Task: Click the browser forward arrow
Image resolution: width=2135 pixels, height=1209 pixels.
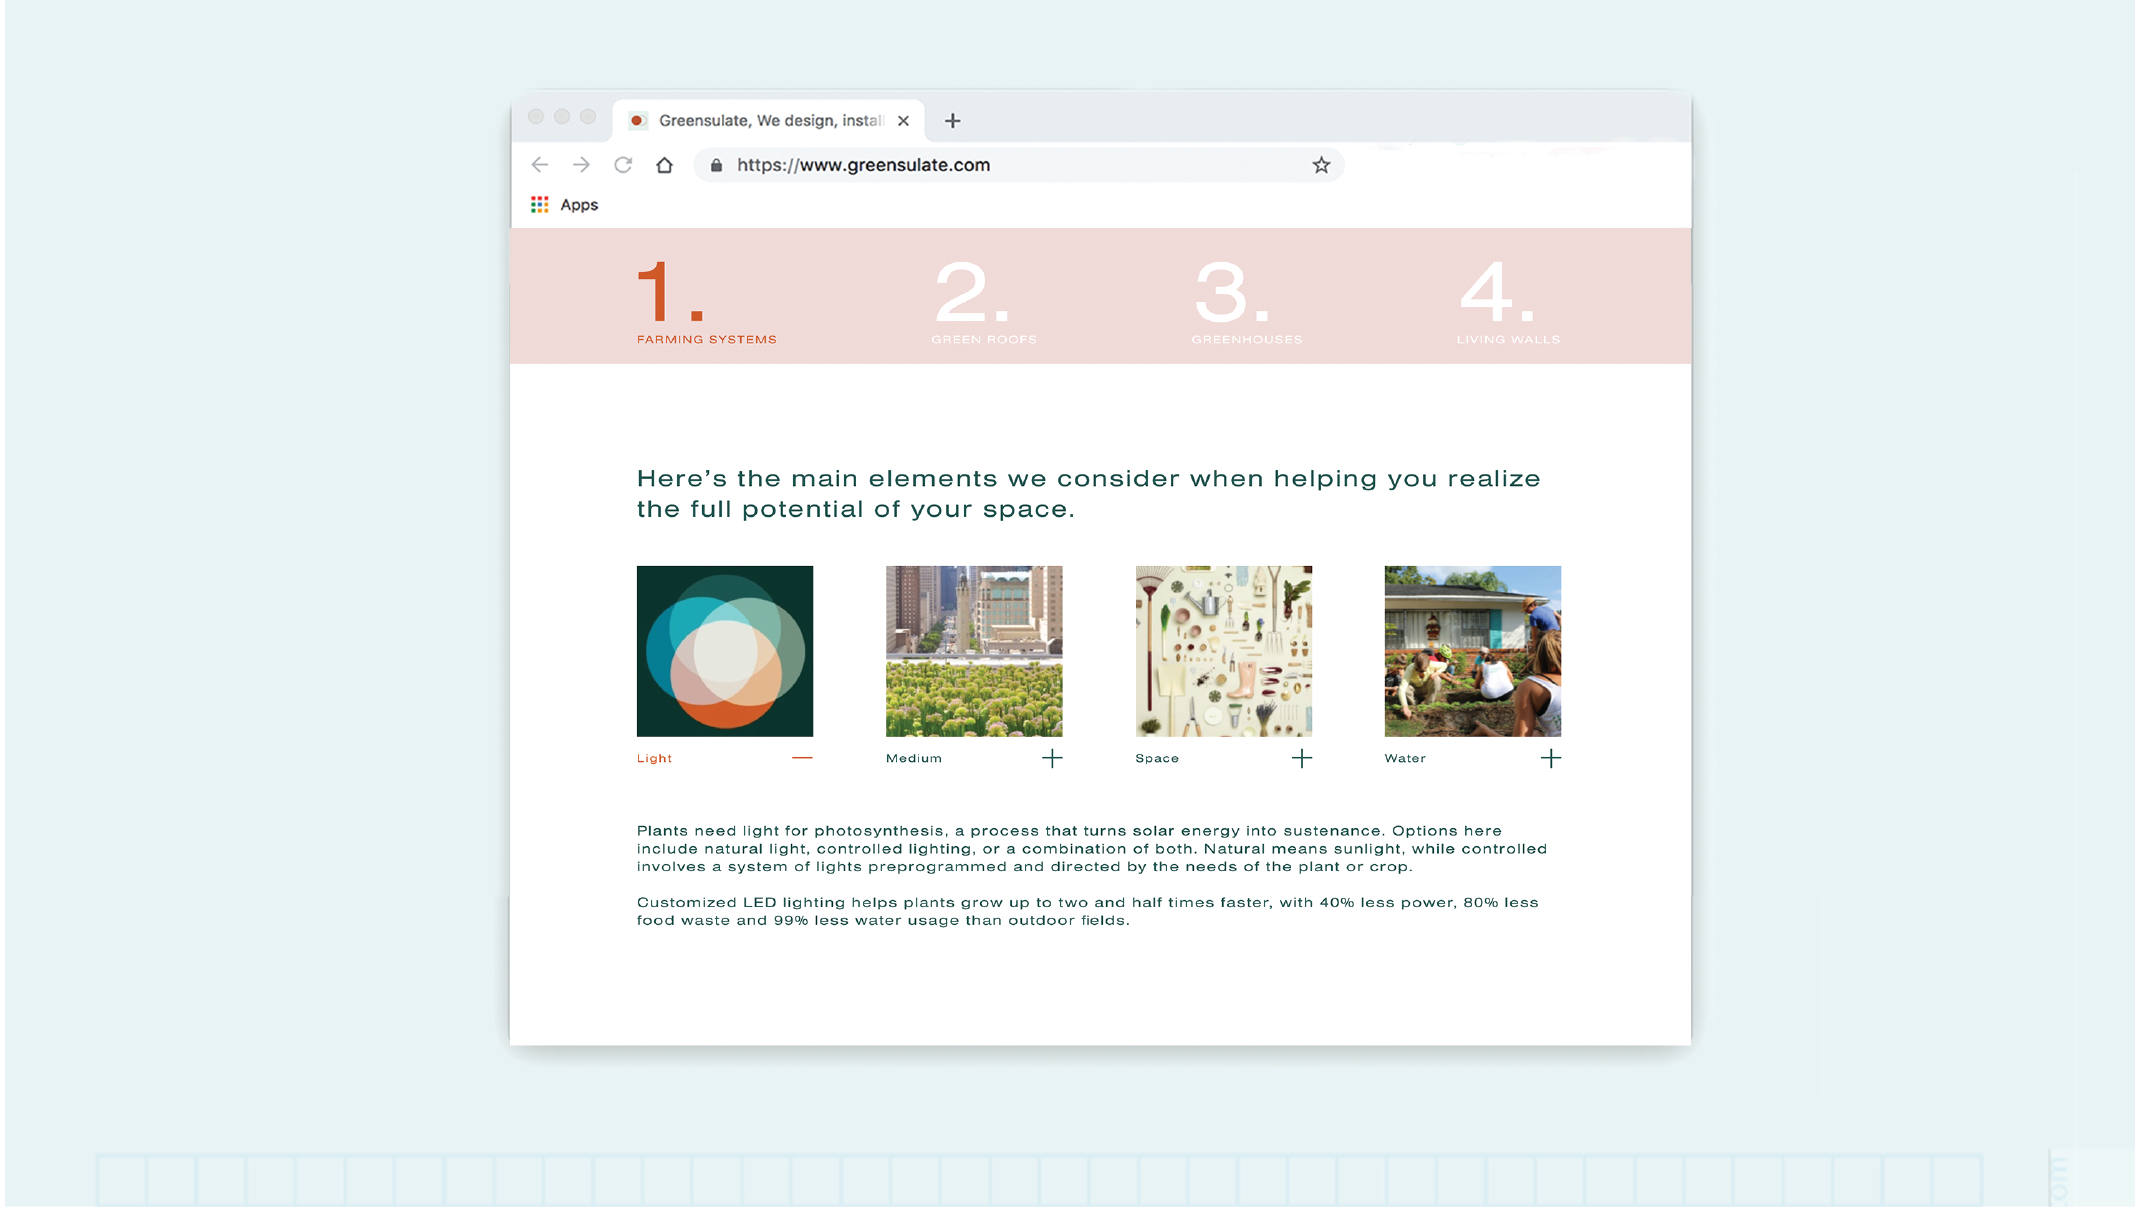Action: tap(581, 165)
